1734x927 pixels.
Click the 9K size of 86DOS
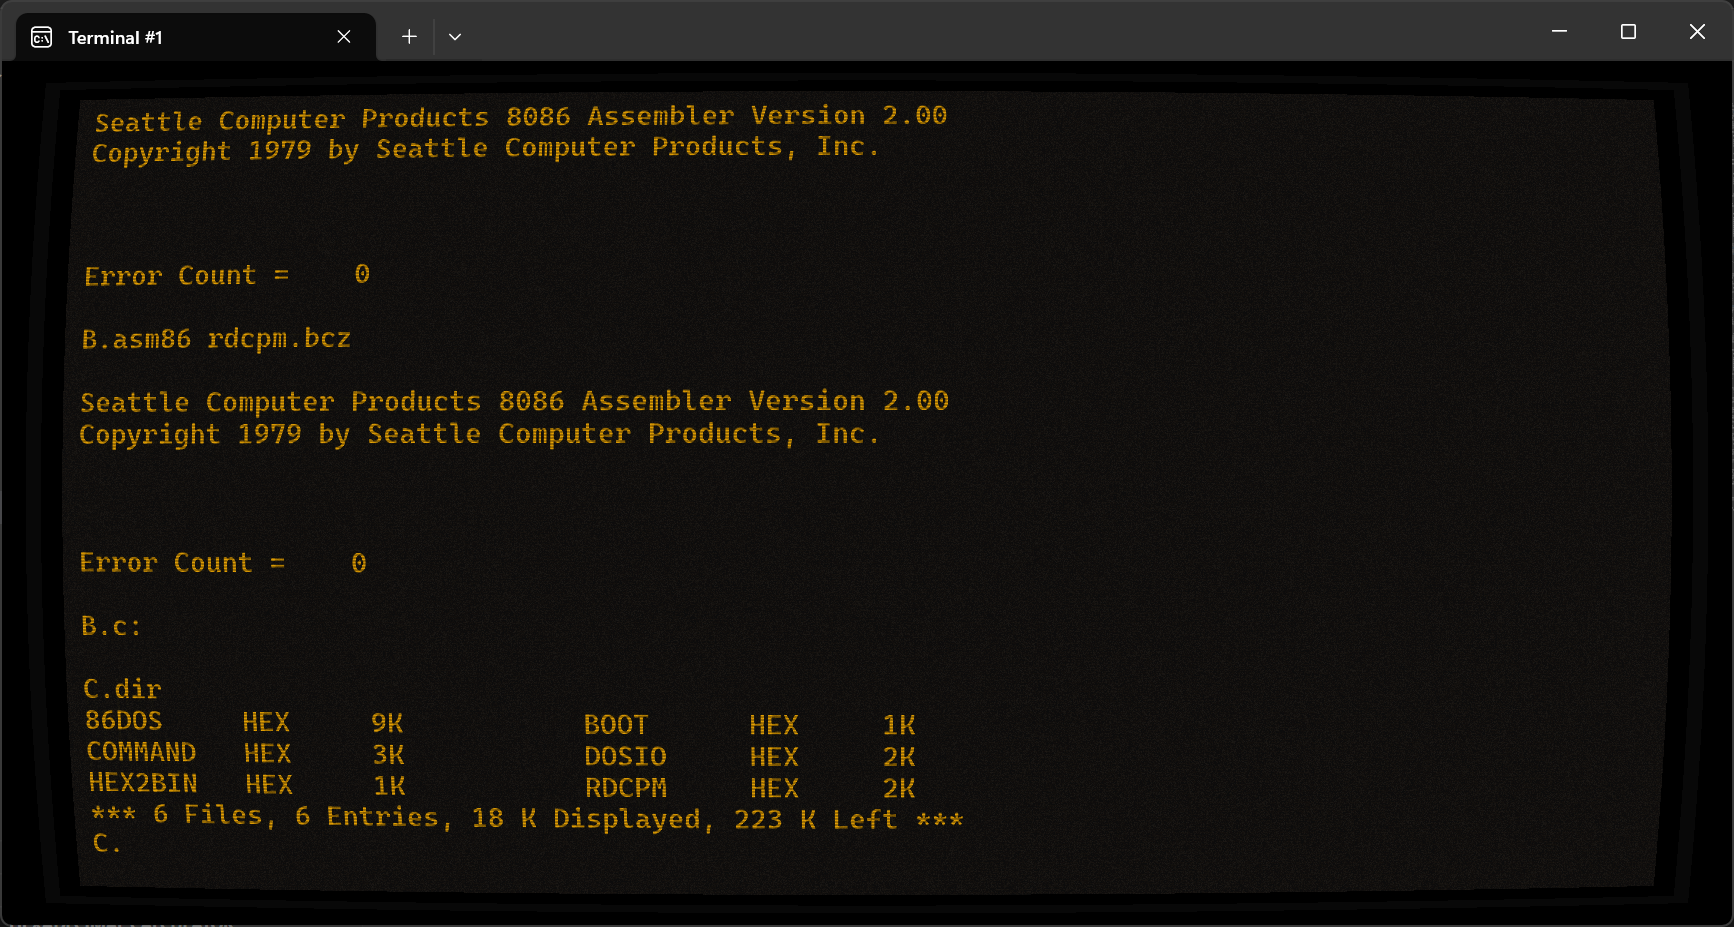[x=387, y=723]
